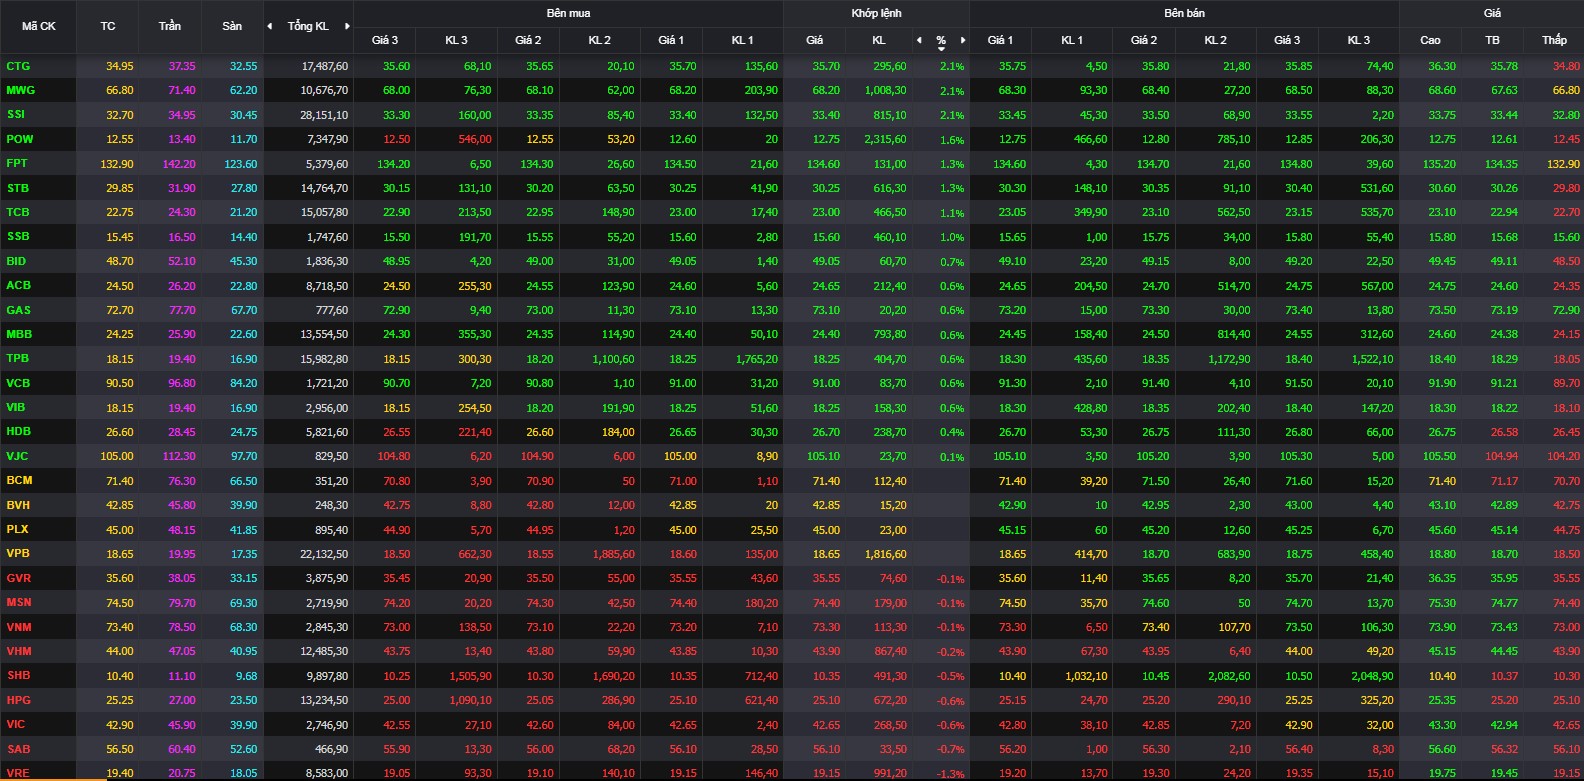The height and width of the screenshot is (781, 1584).
Task: Click VJC average price 104.94
Action: [1501, 456]
